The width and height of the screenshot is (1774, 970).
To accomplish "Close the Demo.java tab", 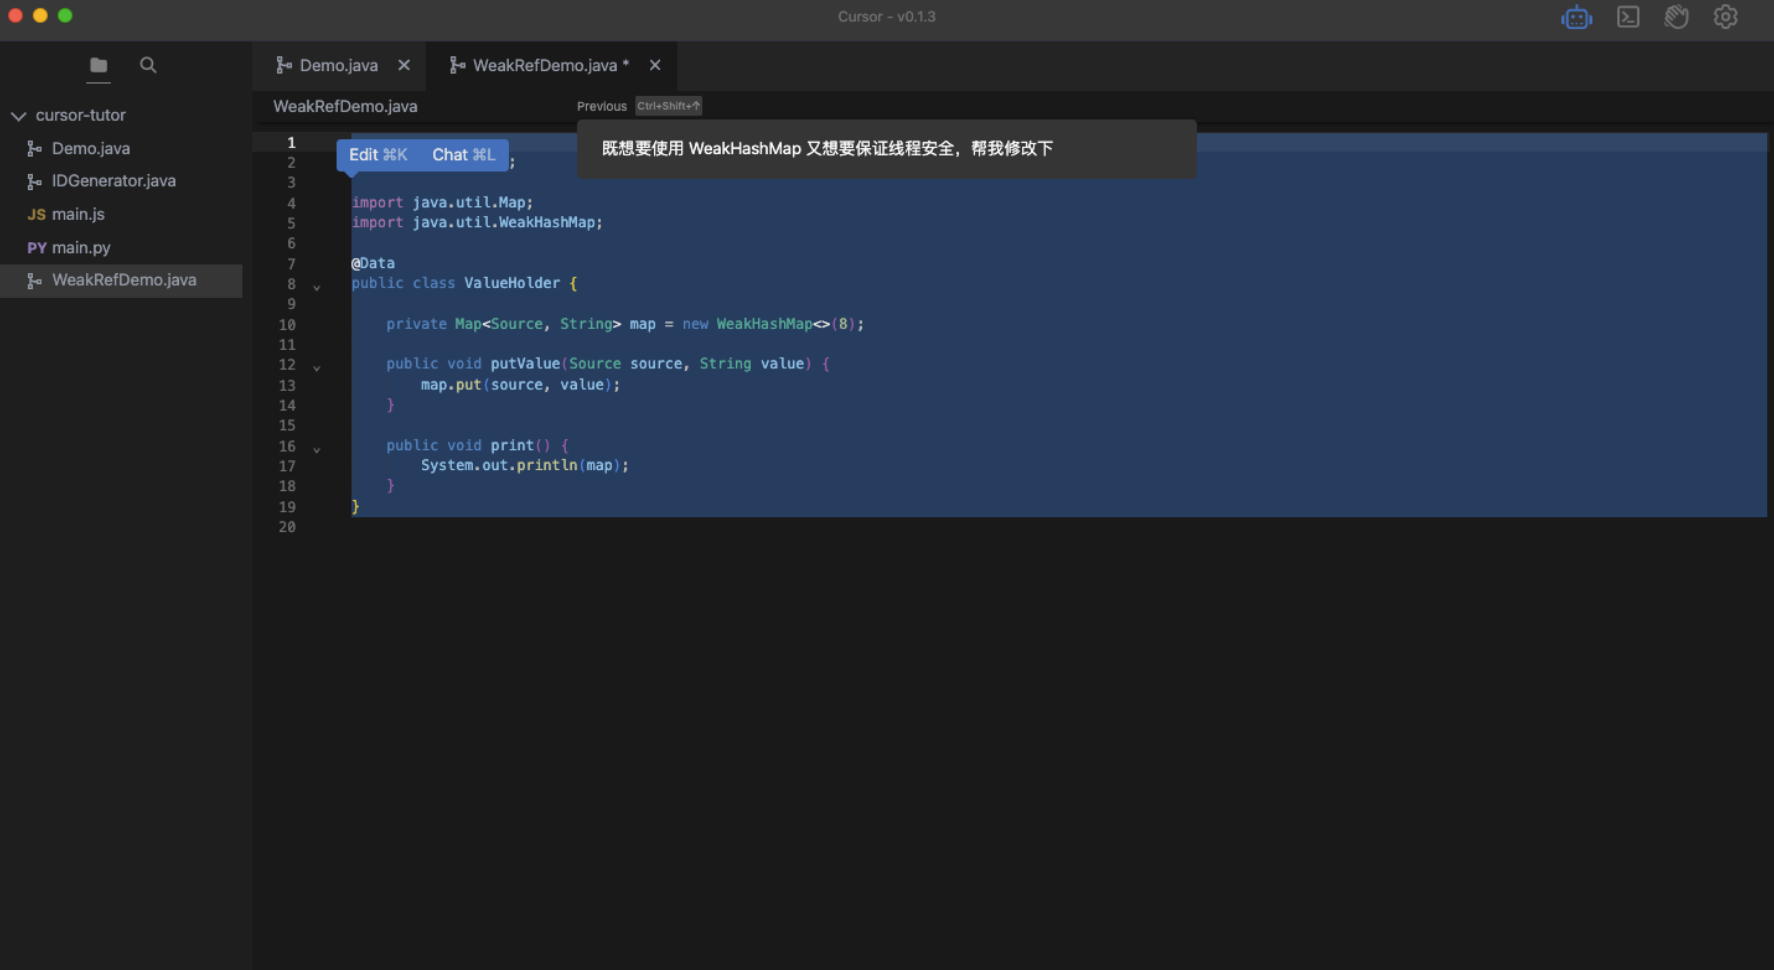I will [404, 65].
